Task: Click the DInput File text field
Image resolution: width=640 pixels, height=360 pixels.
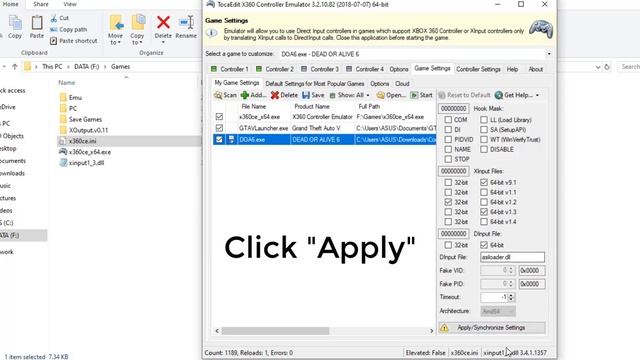Action: (x=512, y=257)
